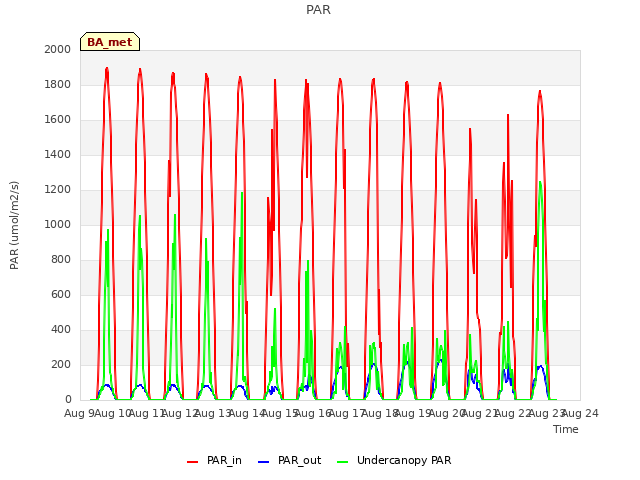The image size is (640, 480).
Task: Toggle the Undercanopy PAR legend entry
Action: click(x=394, y=460)
